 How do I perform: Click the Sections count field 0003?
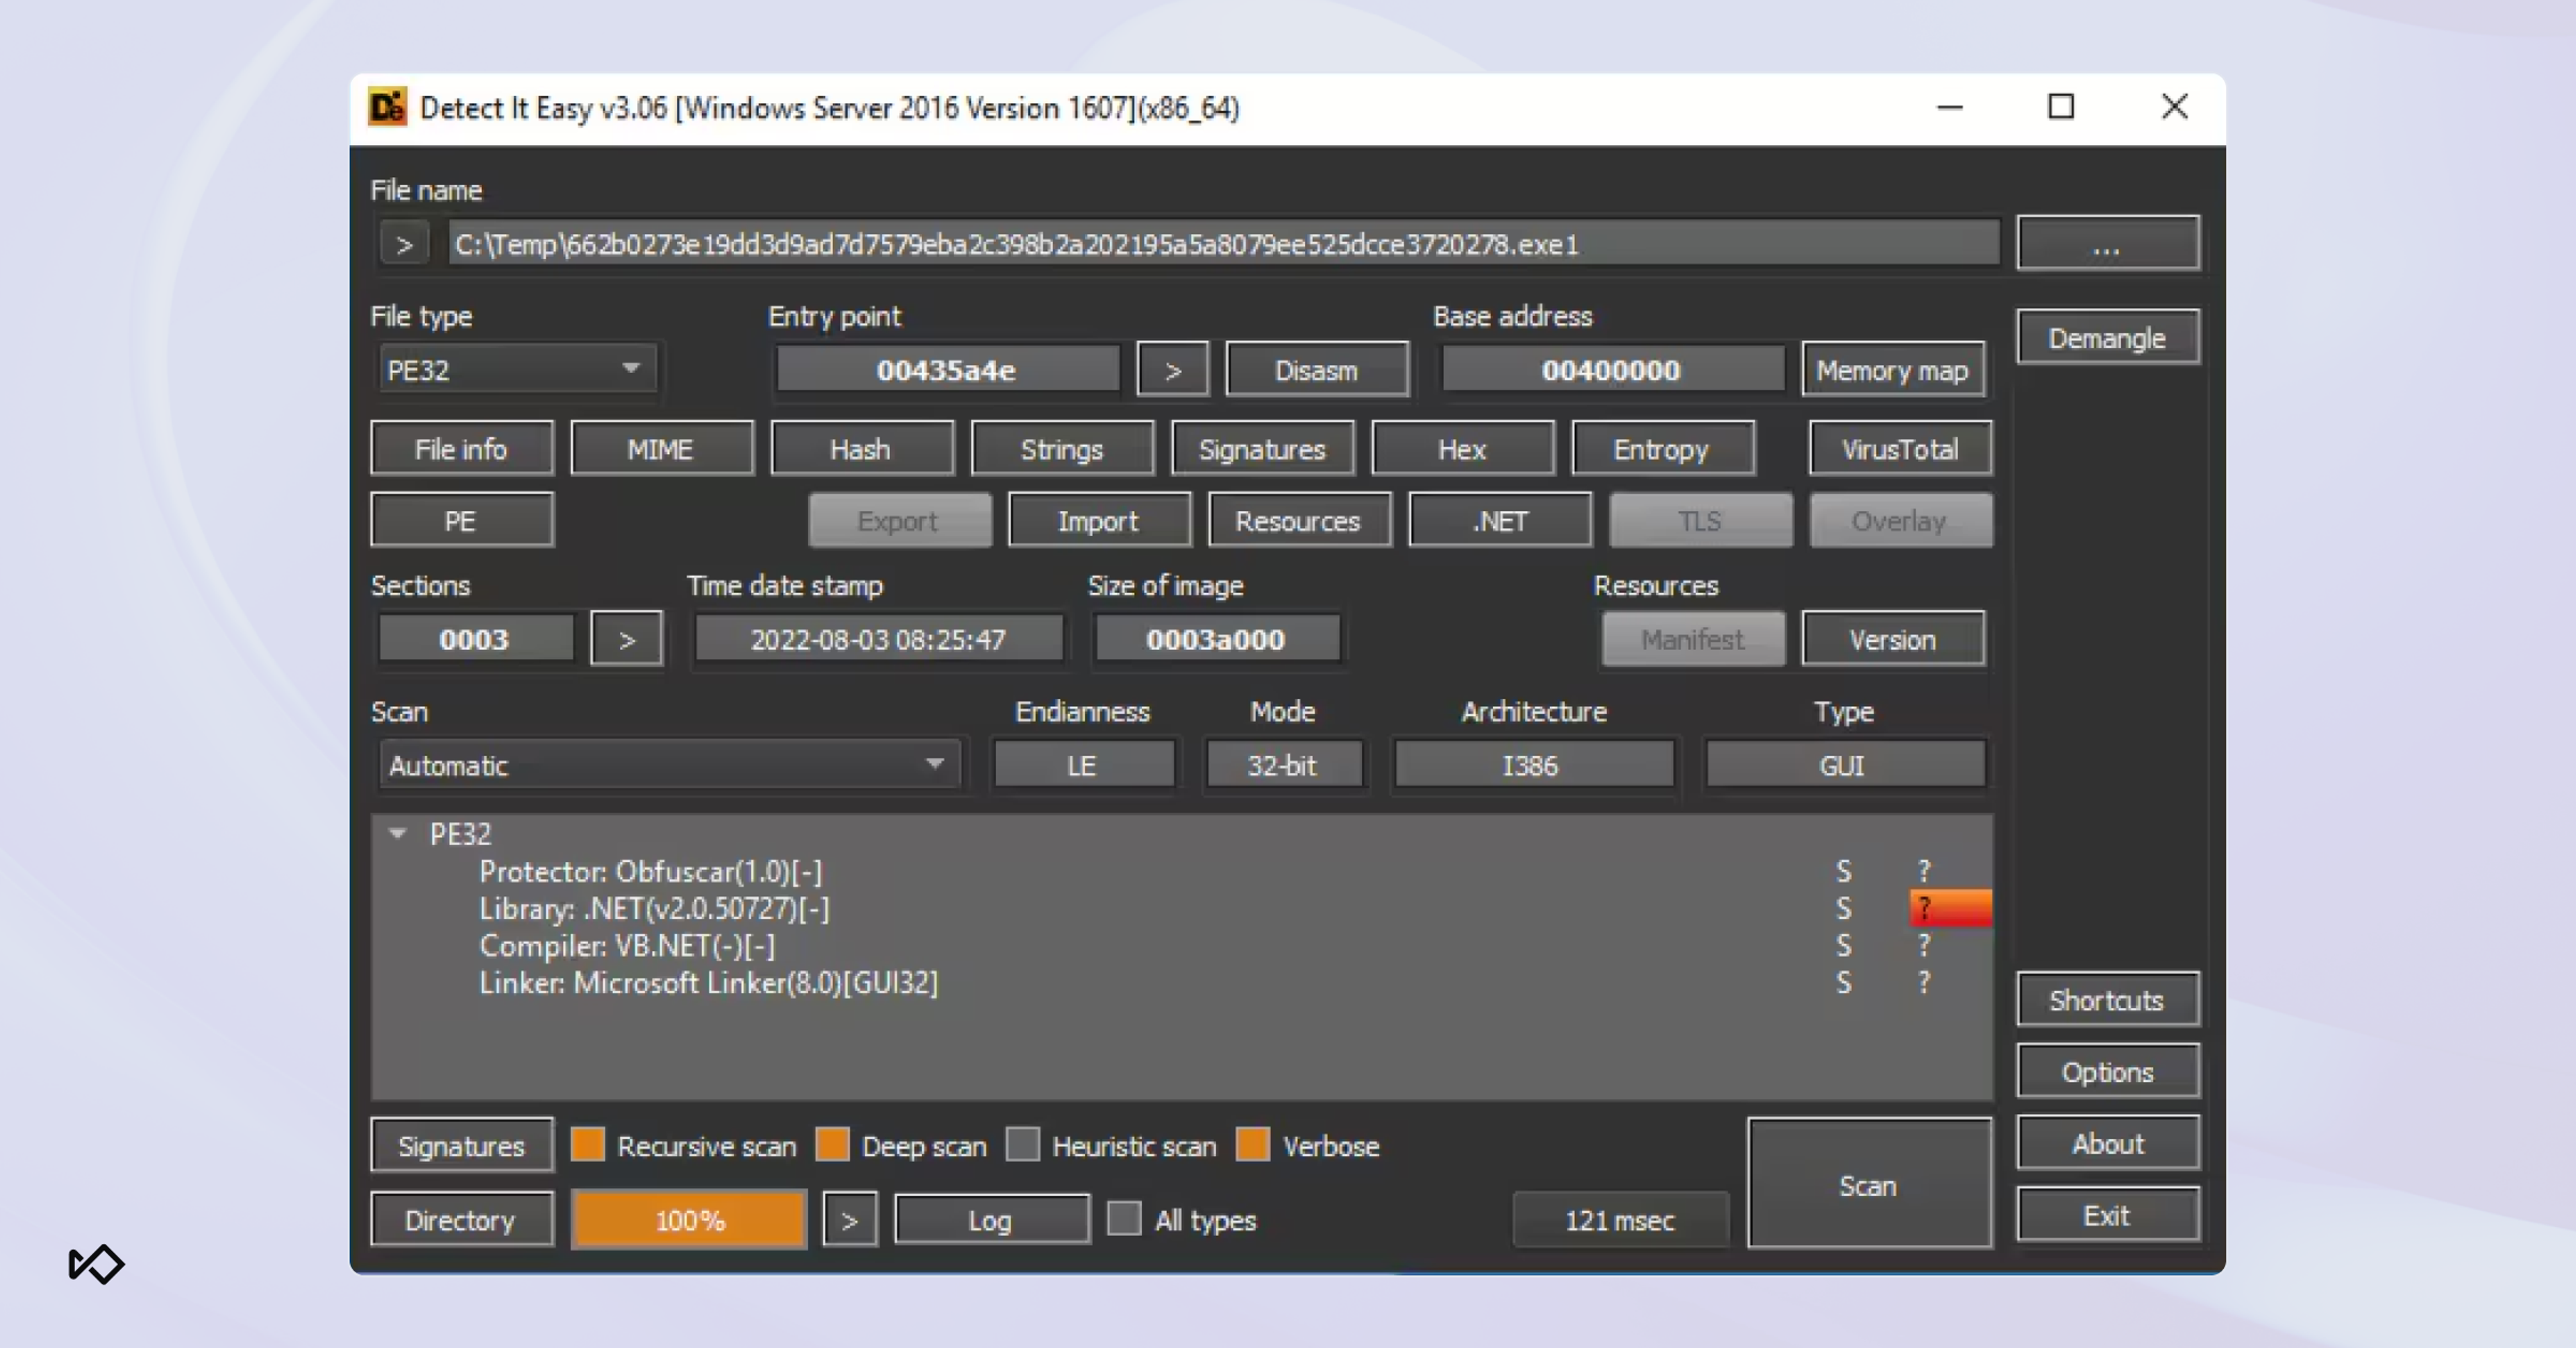pos(476,639)
